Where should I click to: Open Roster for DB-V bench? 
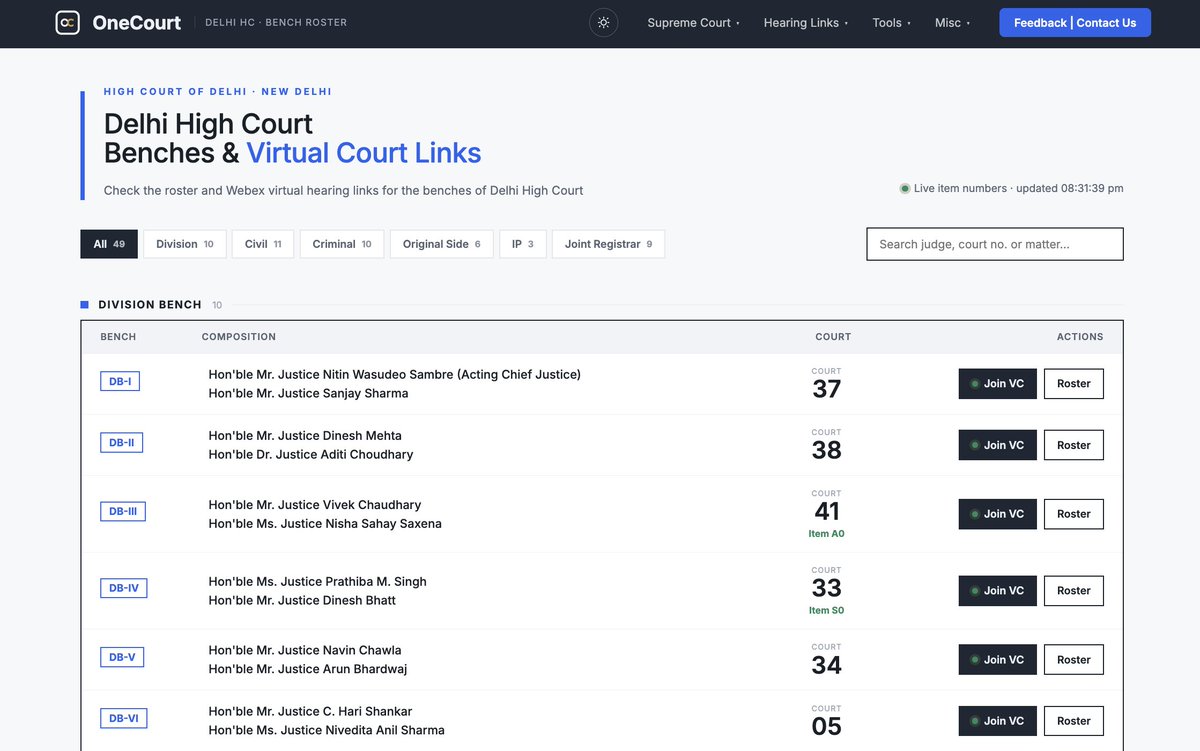[1074, 660]
